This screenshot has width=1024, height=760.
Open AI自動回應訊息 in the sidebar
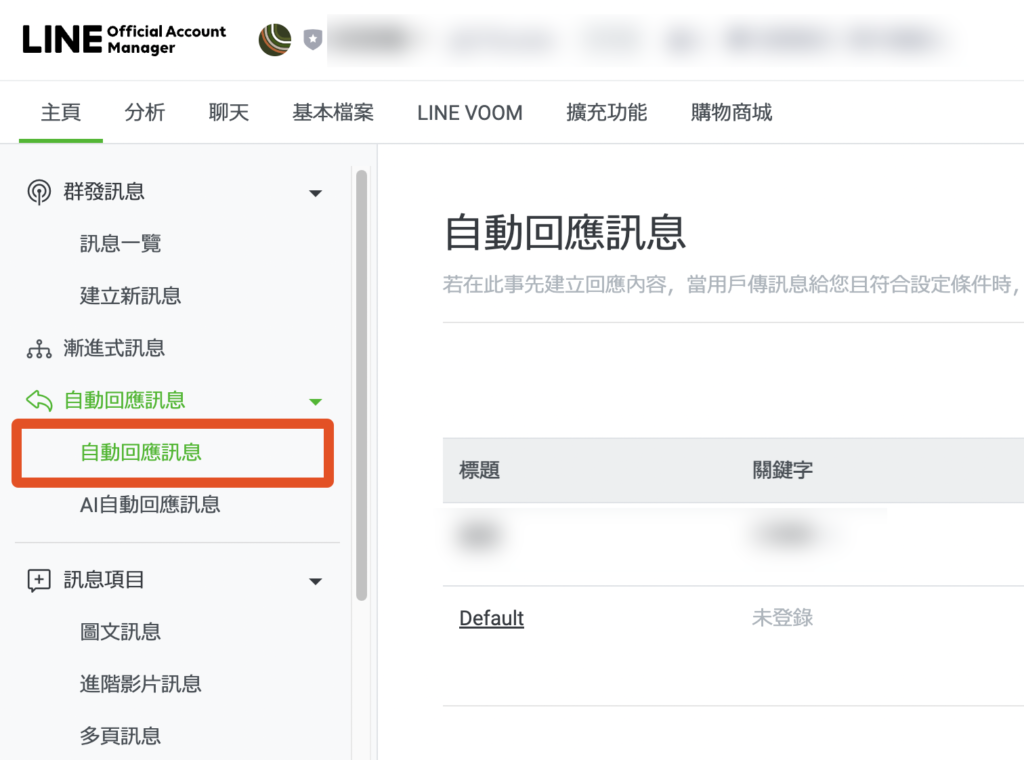[x=150, y=505]
